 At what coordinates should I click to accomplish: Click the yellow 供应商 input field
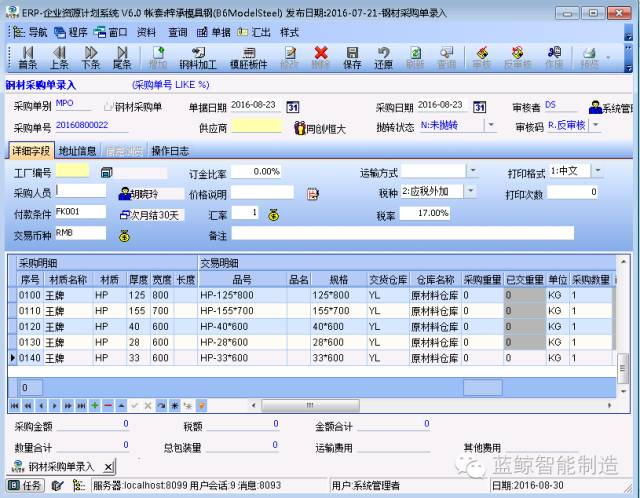click(x=257, y=126)
